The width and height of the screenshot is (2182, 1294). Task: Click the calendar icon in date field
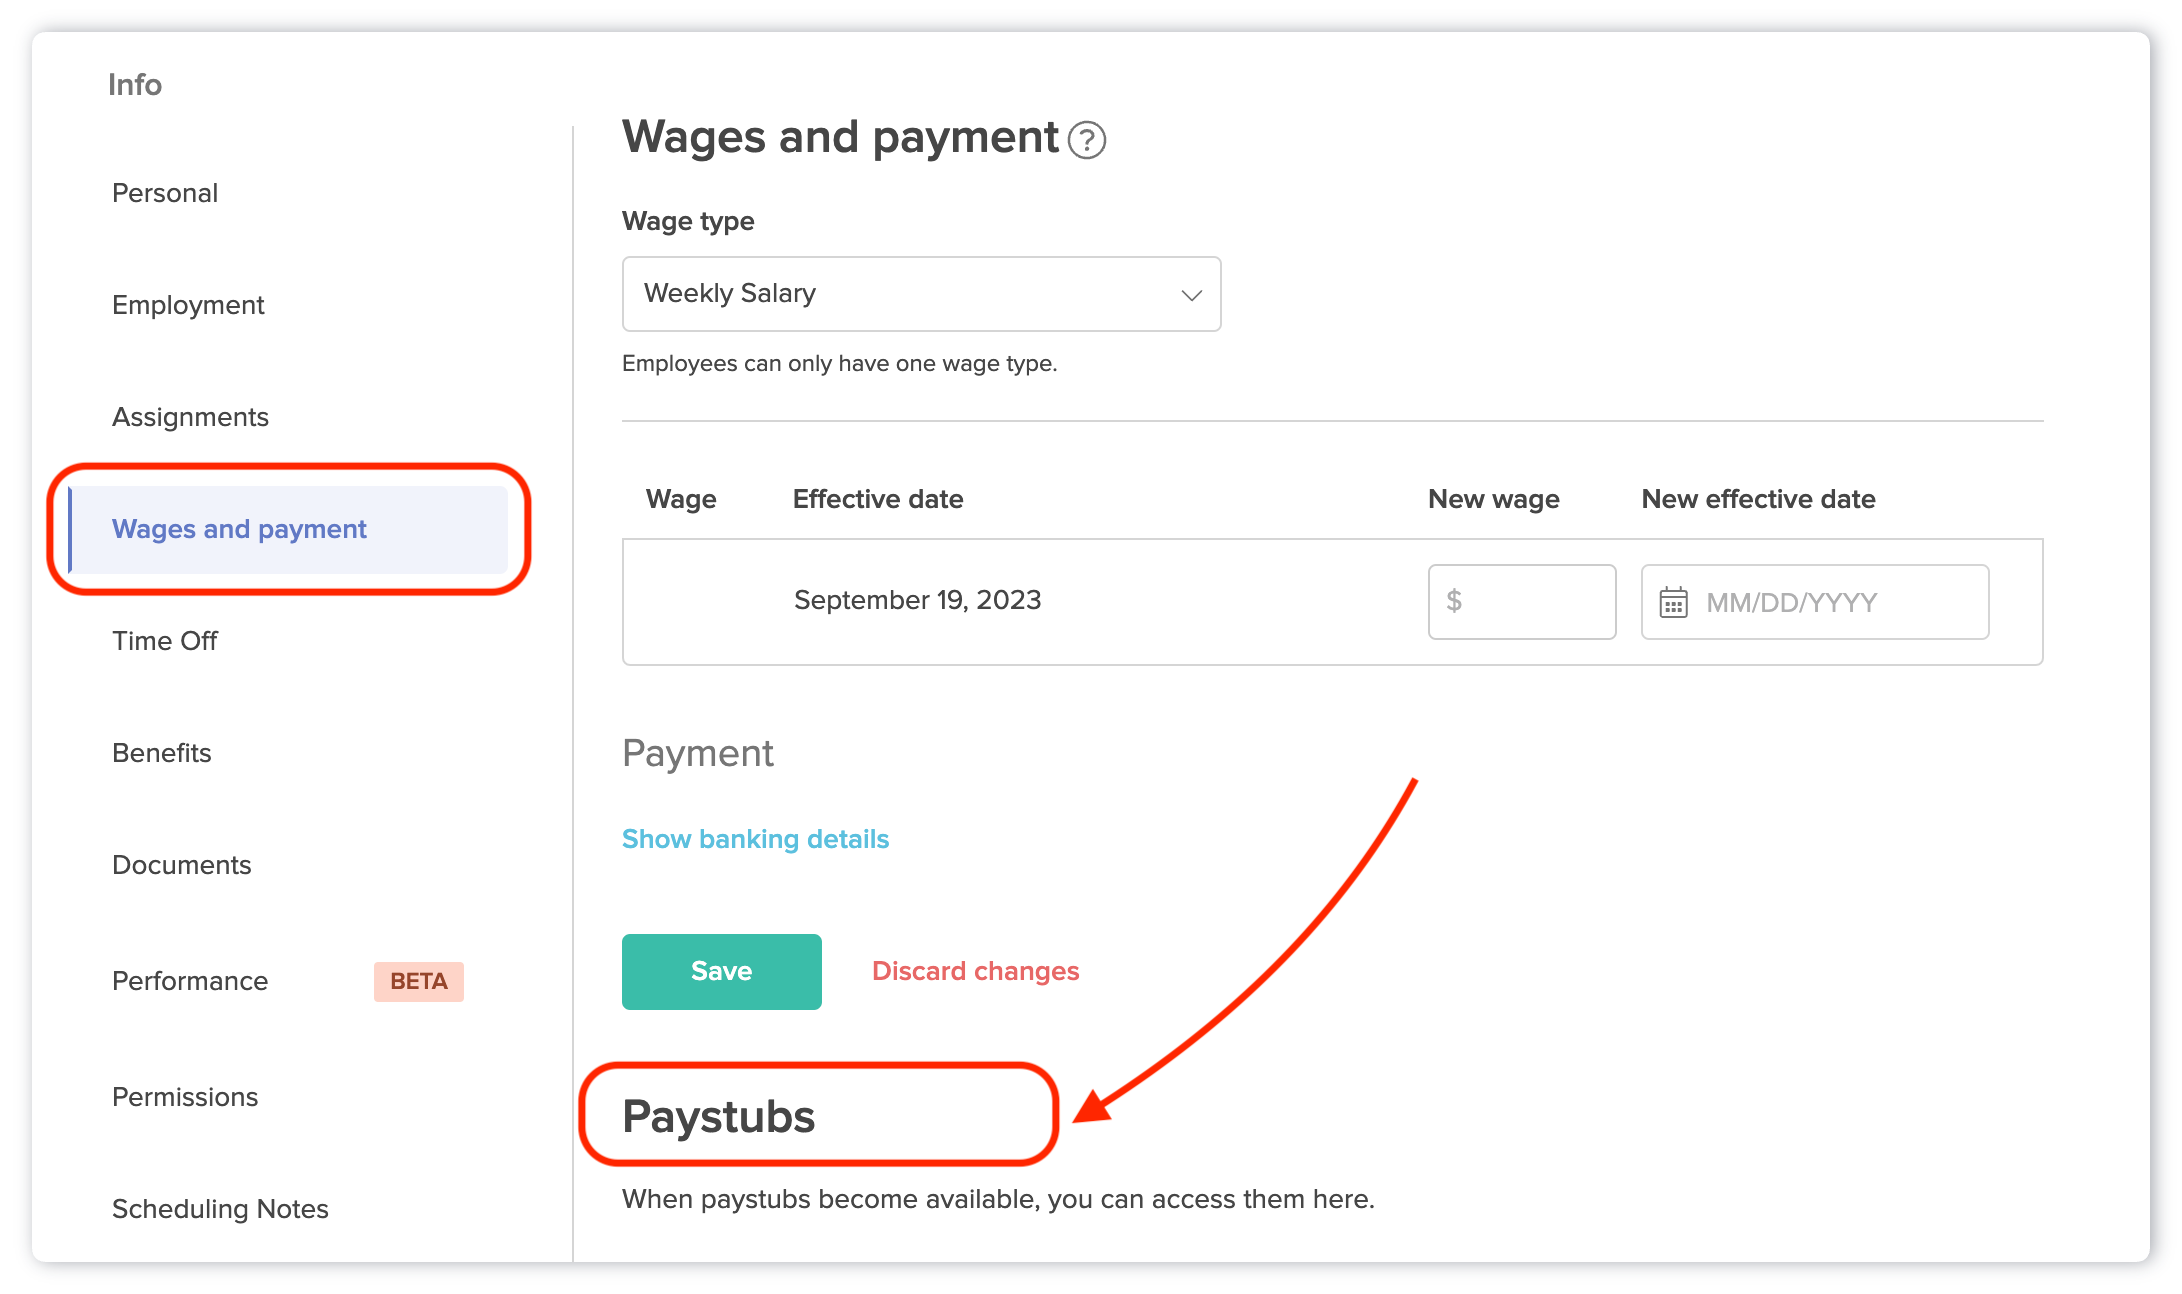coord(1673,602)
